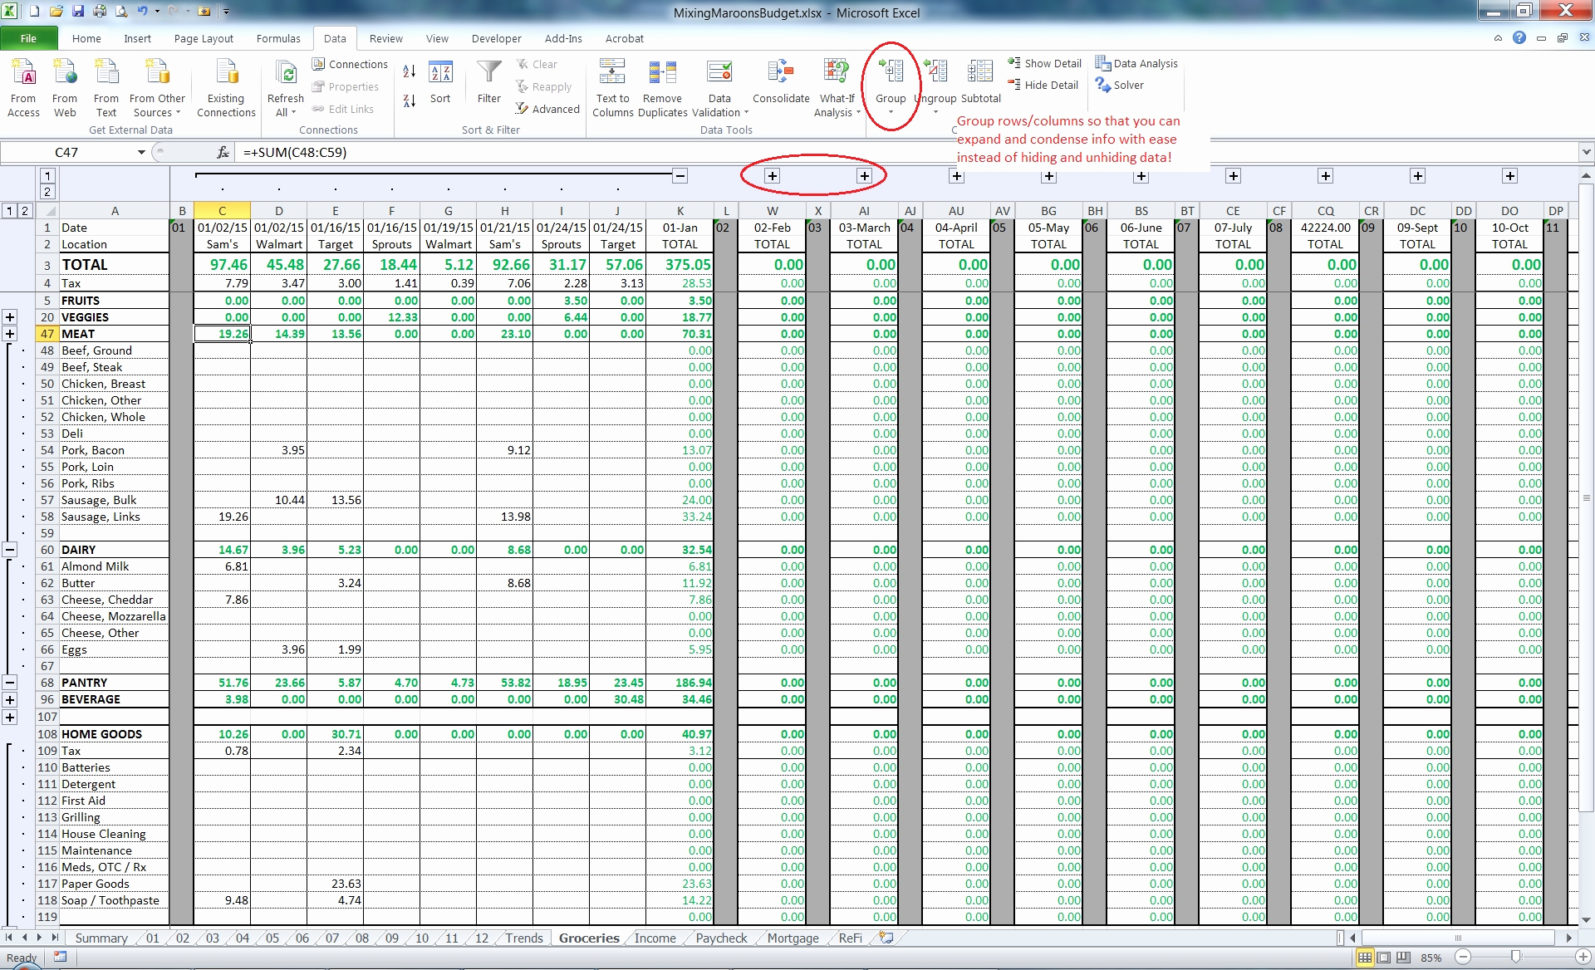Open Excel Help question mark icon
This screenshot has height=970, width=1595.
(1519, 38)
